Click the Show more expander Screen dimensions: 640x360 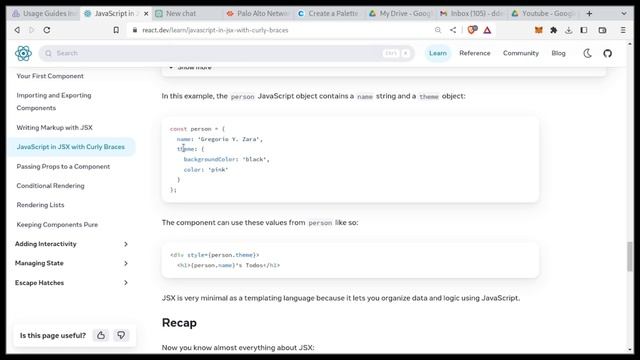click(191, 67)
